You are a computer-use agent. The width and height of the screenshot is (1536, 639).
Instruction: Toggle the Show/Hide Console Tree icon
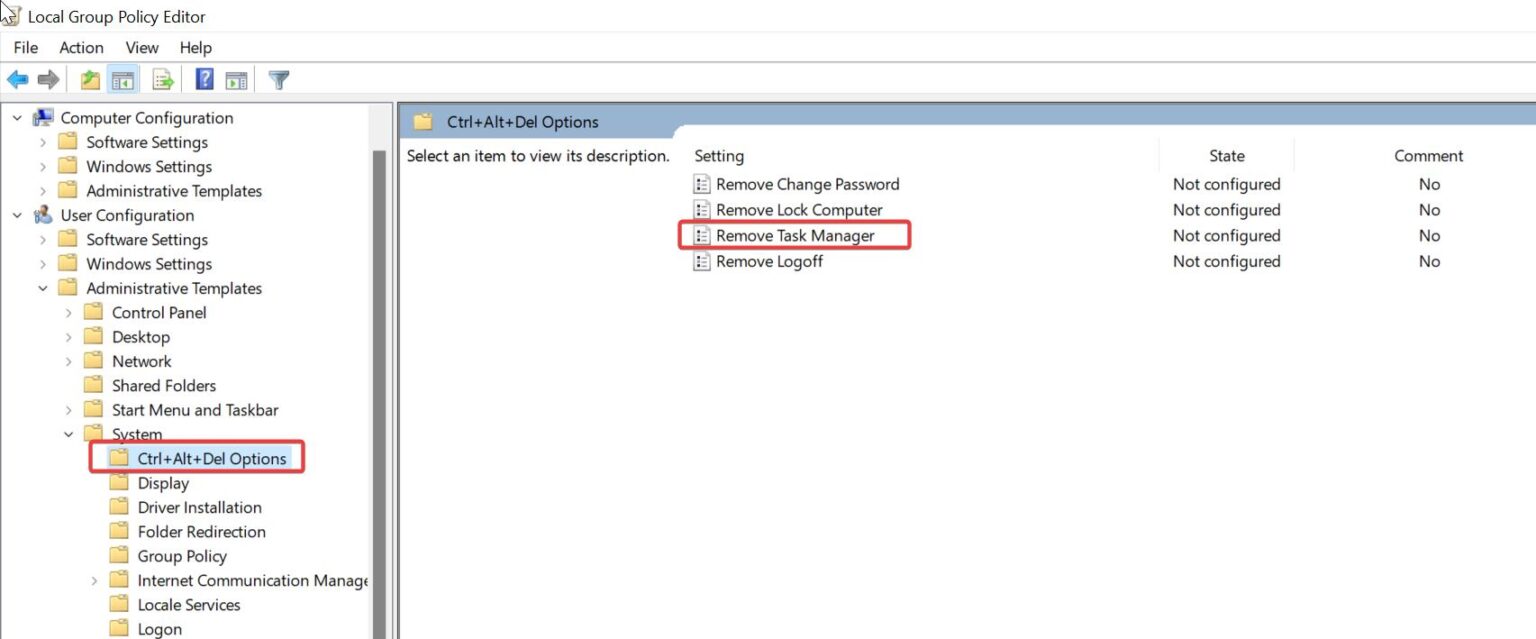point(121,79)
